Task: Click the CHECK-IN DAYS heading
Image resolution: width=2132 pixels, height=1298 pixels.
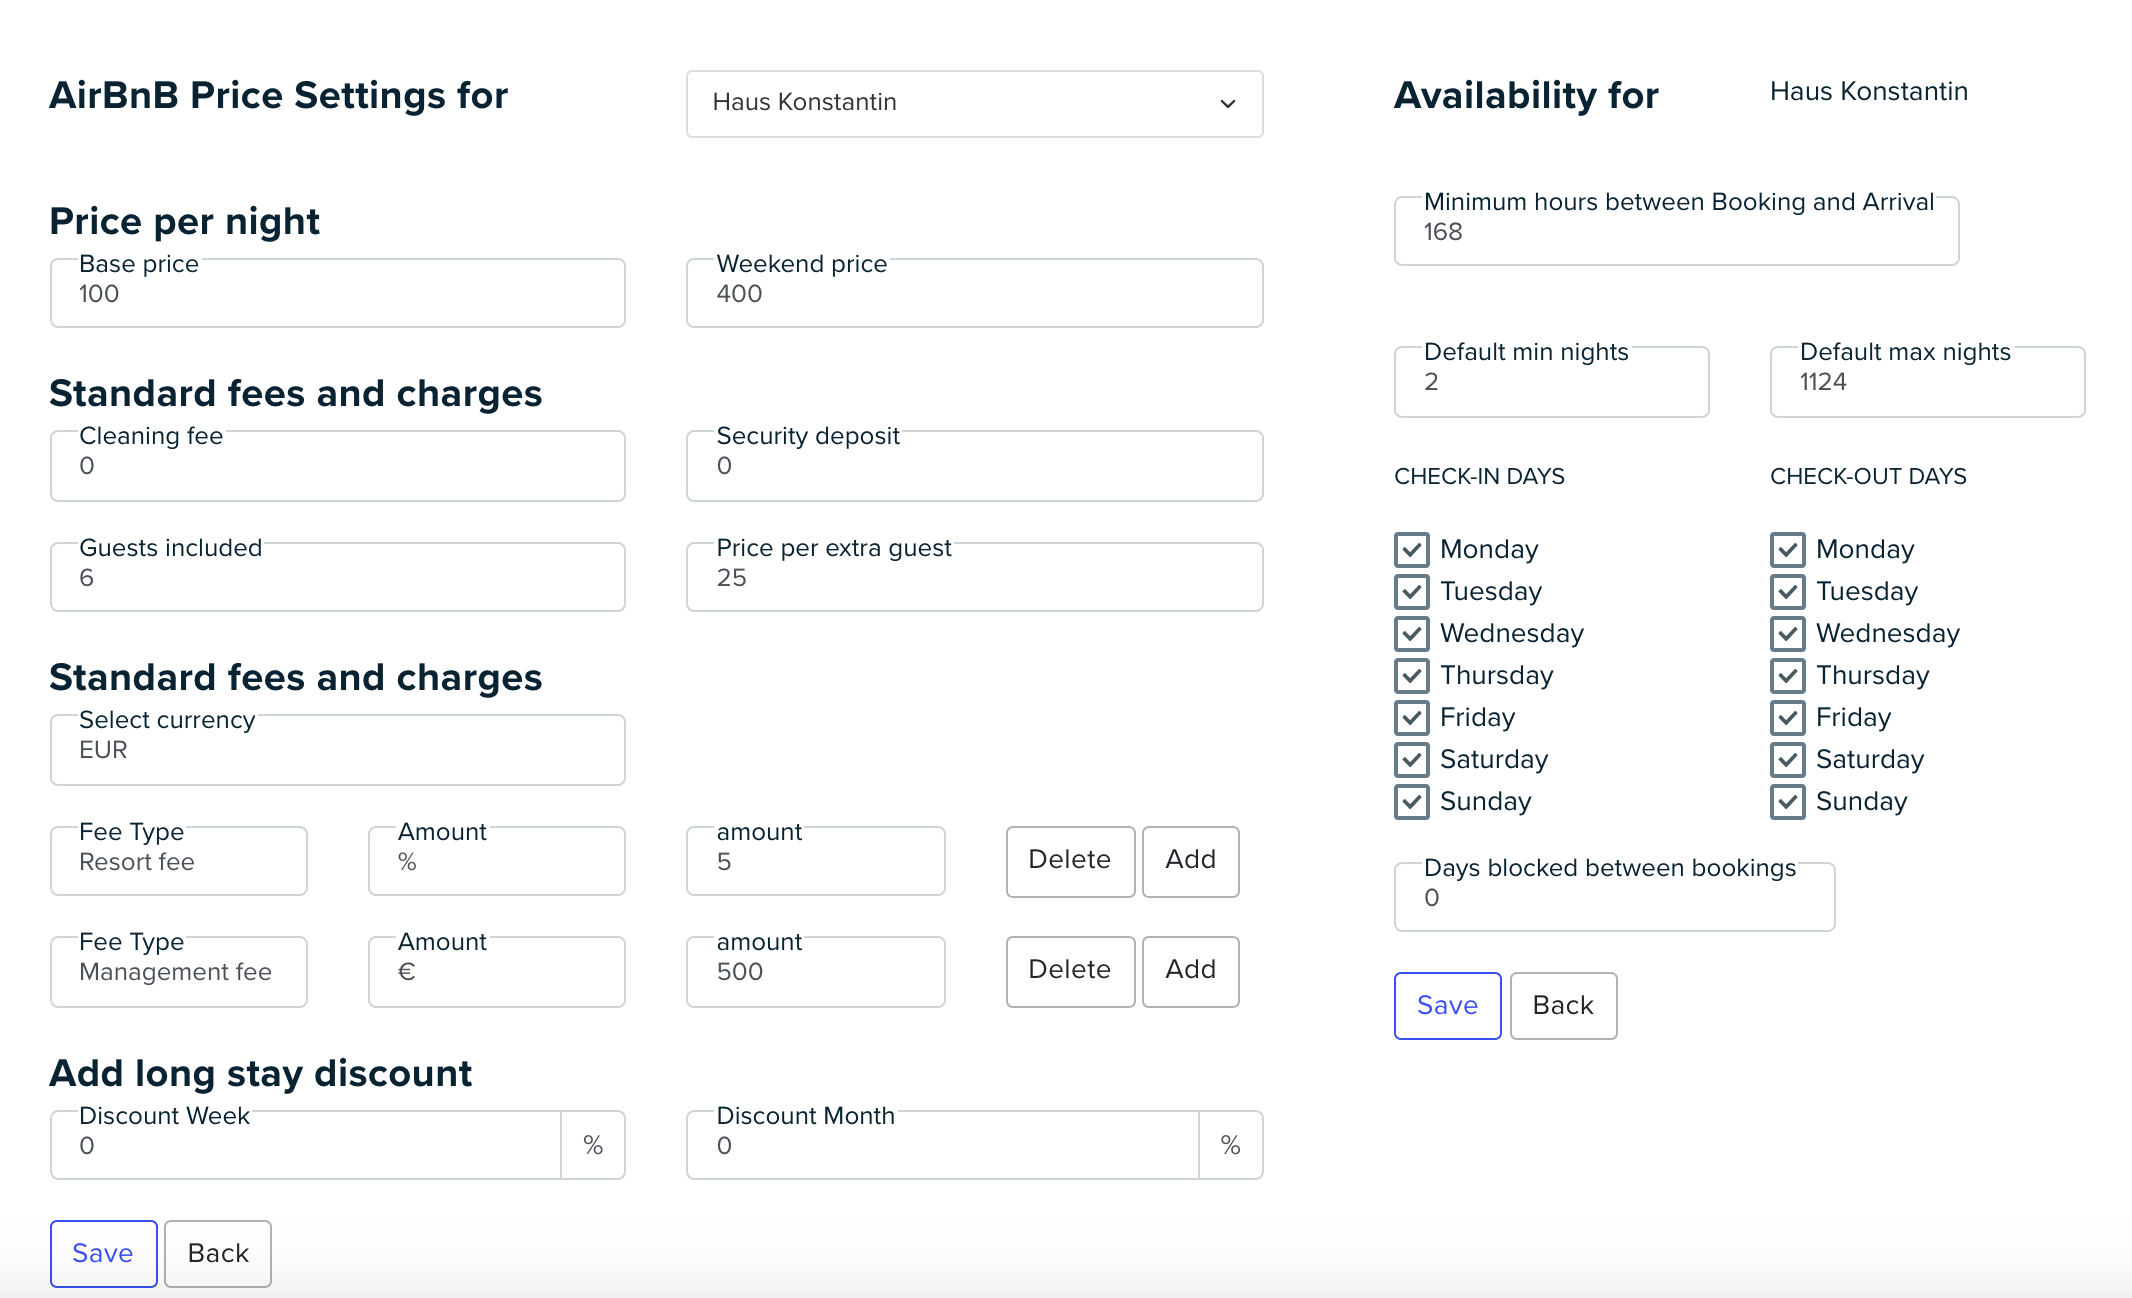Action: tap(1479, 476)
